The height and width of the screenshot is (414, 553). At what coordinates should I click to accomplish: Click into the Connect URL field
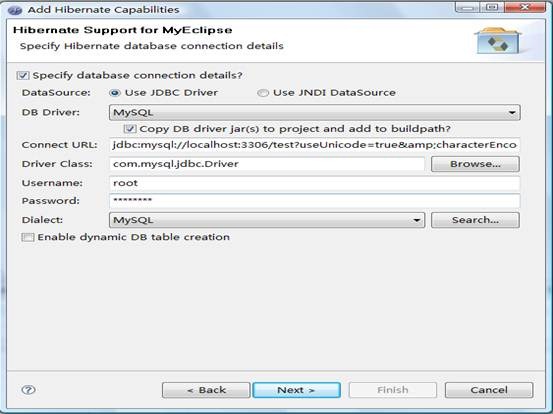coord(315,145)
